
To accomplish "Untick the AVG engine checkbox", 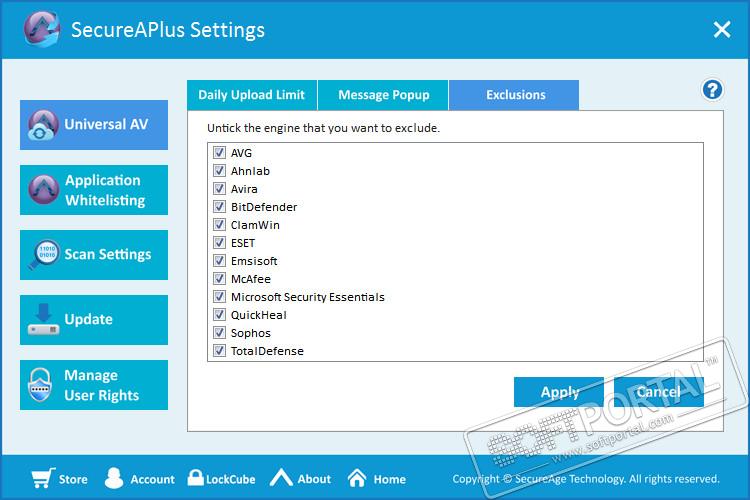I will (219, 153).
